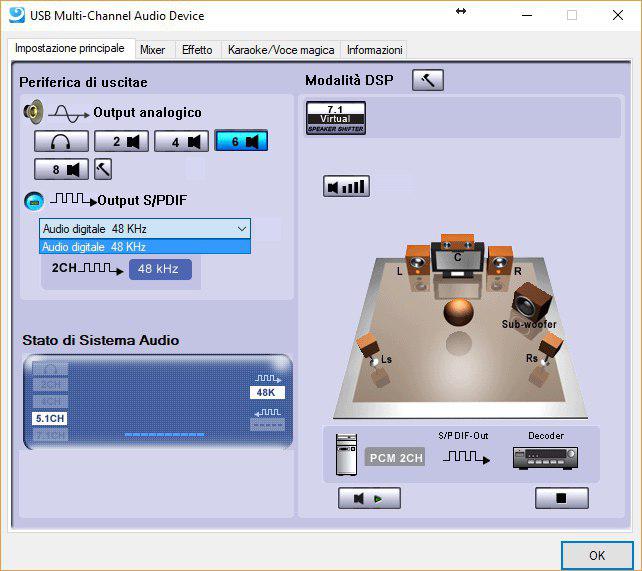
Task: Click the S/PDIF output status icon
Action: pyautogui.click(x=268, y=378)
